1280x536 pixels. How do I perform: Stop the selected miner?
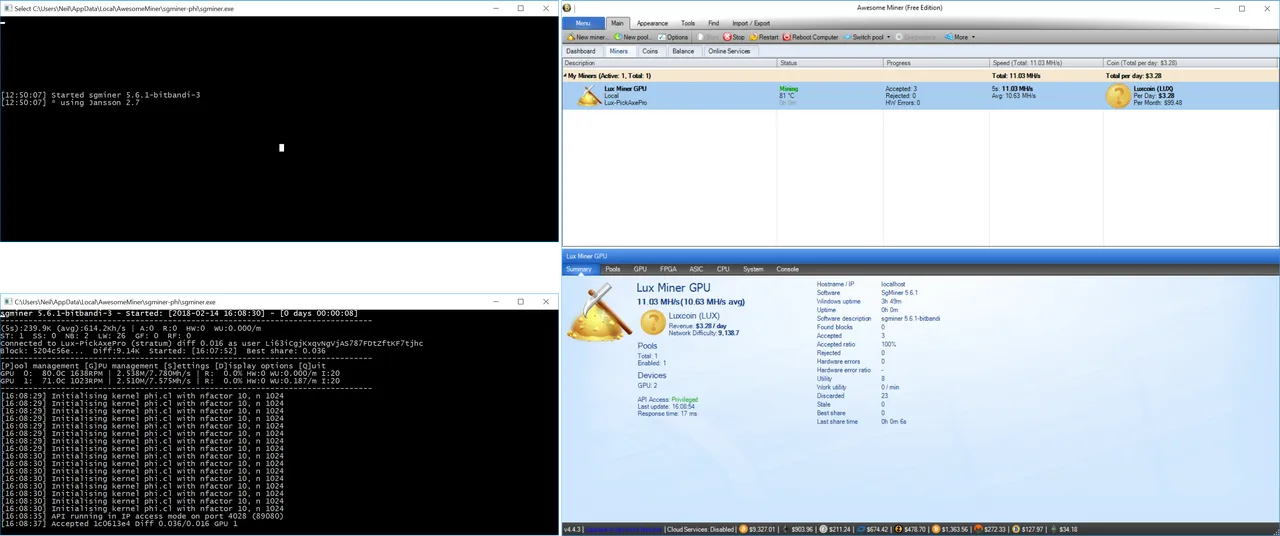(734, 37)
